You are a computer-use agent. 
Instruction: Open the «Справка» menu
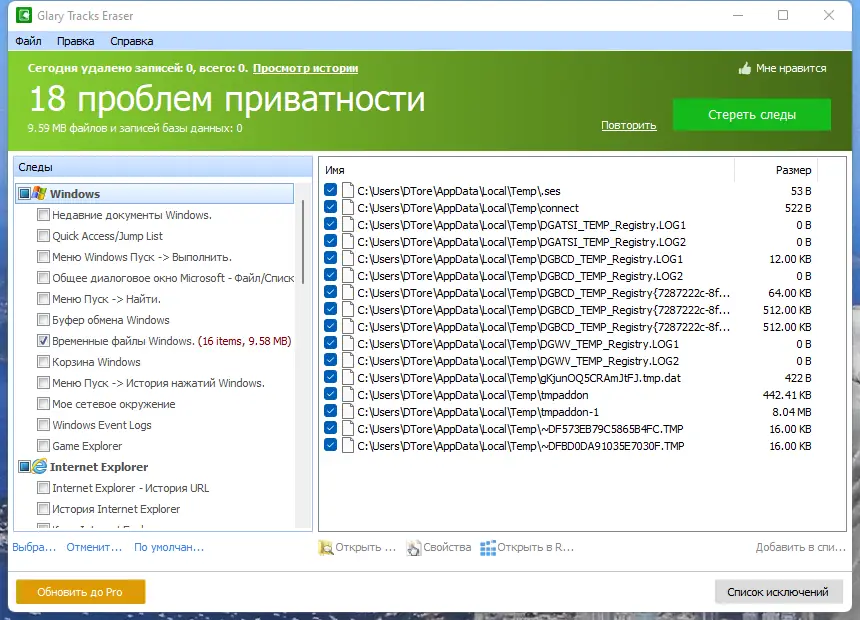(x=130, y=41)
